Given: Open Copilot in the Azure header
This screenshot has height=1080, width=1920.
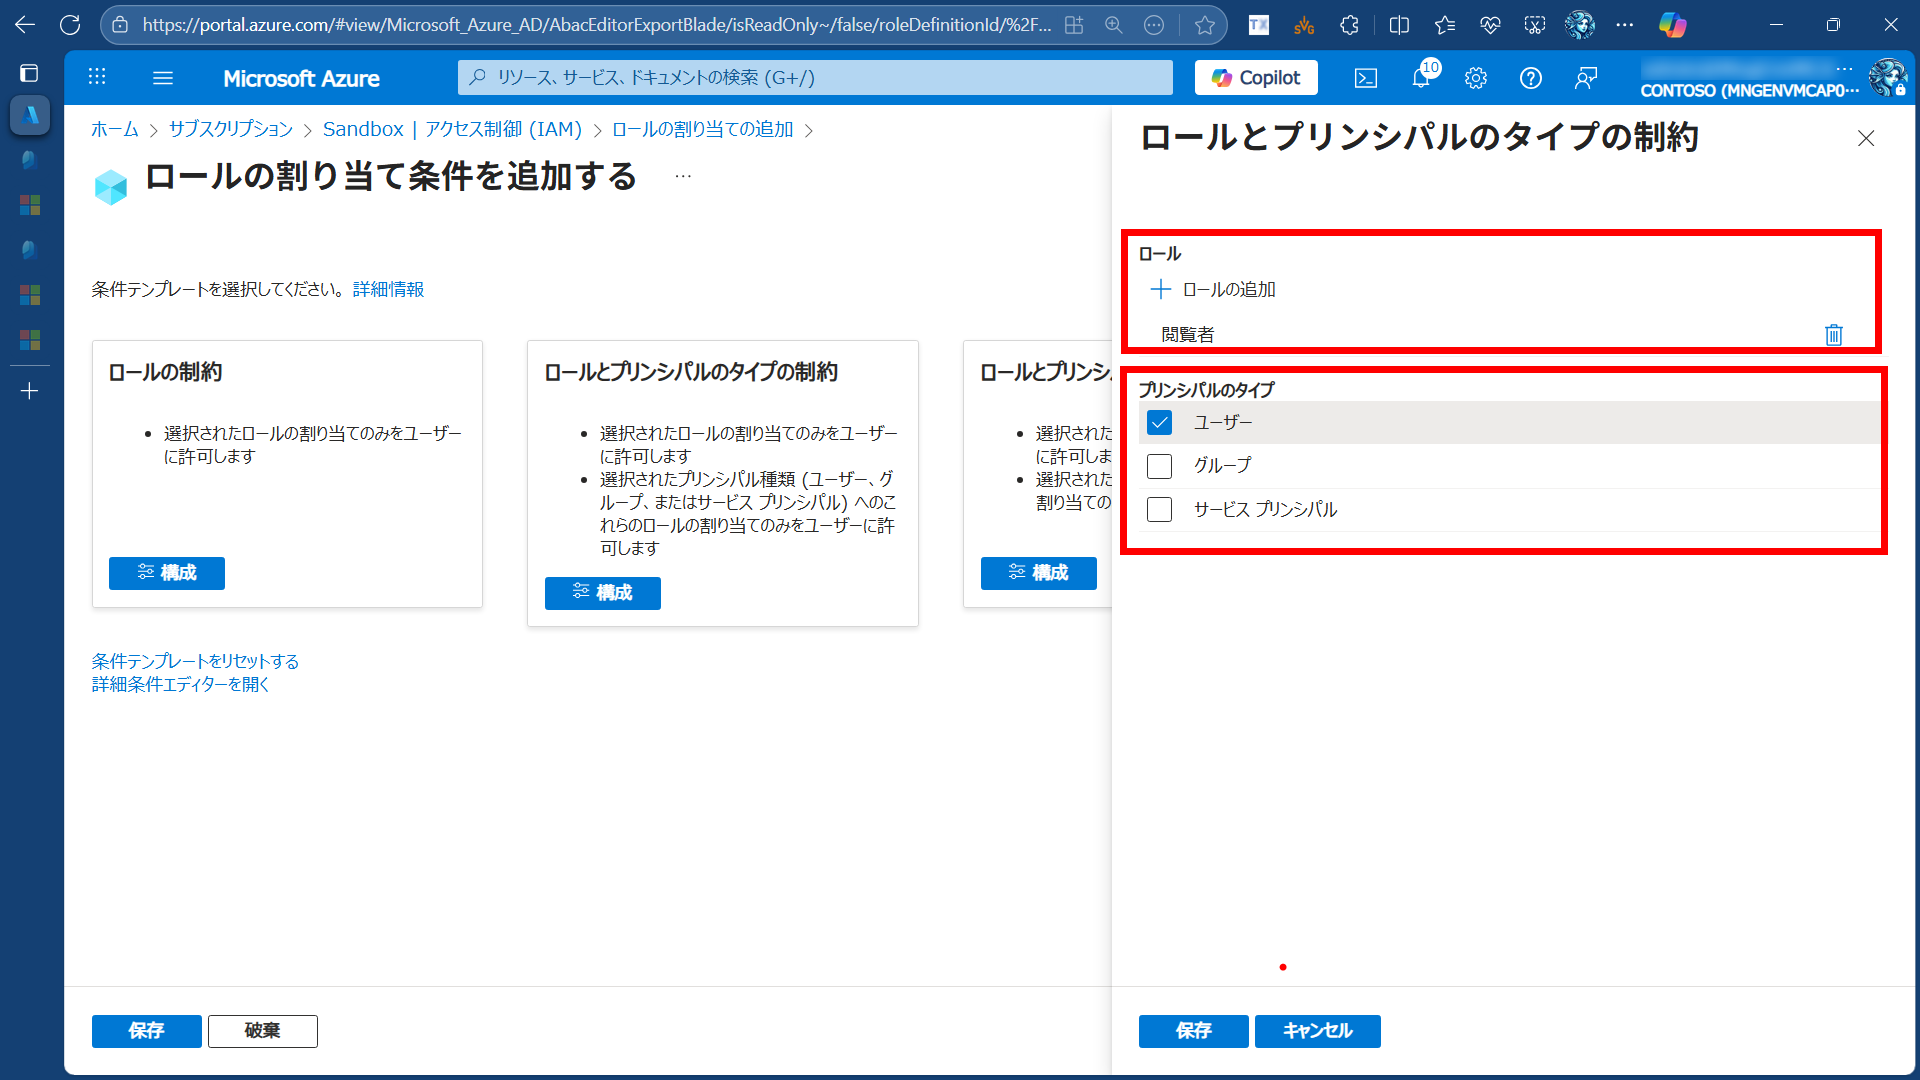Looking at the screenshot, I should click(1256, 77).
